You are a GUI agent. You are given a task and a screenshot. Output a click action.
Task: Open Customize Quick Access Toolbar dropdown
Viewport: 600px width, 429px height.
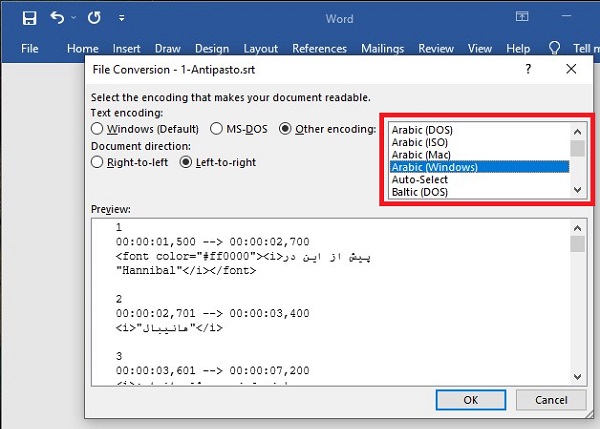122,18
